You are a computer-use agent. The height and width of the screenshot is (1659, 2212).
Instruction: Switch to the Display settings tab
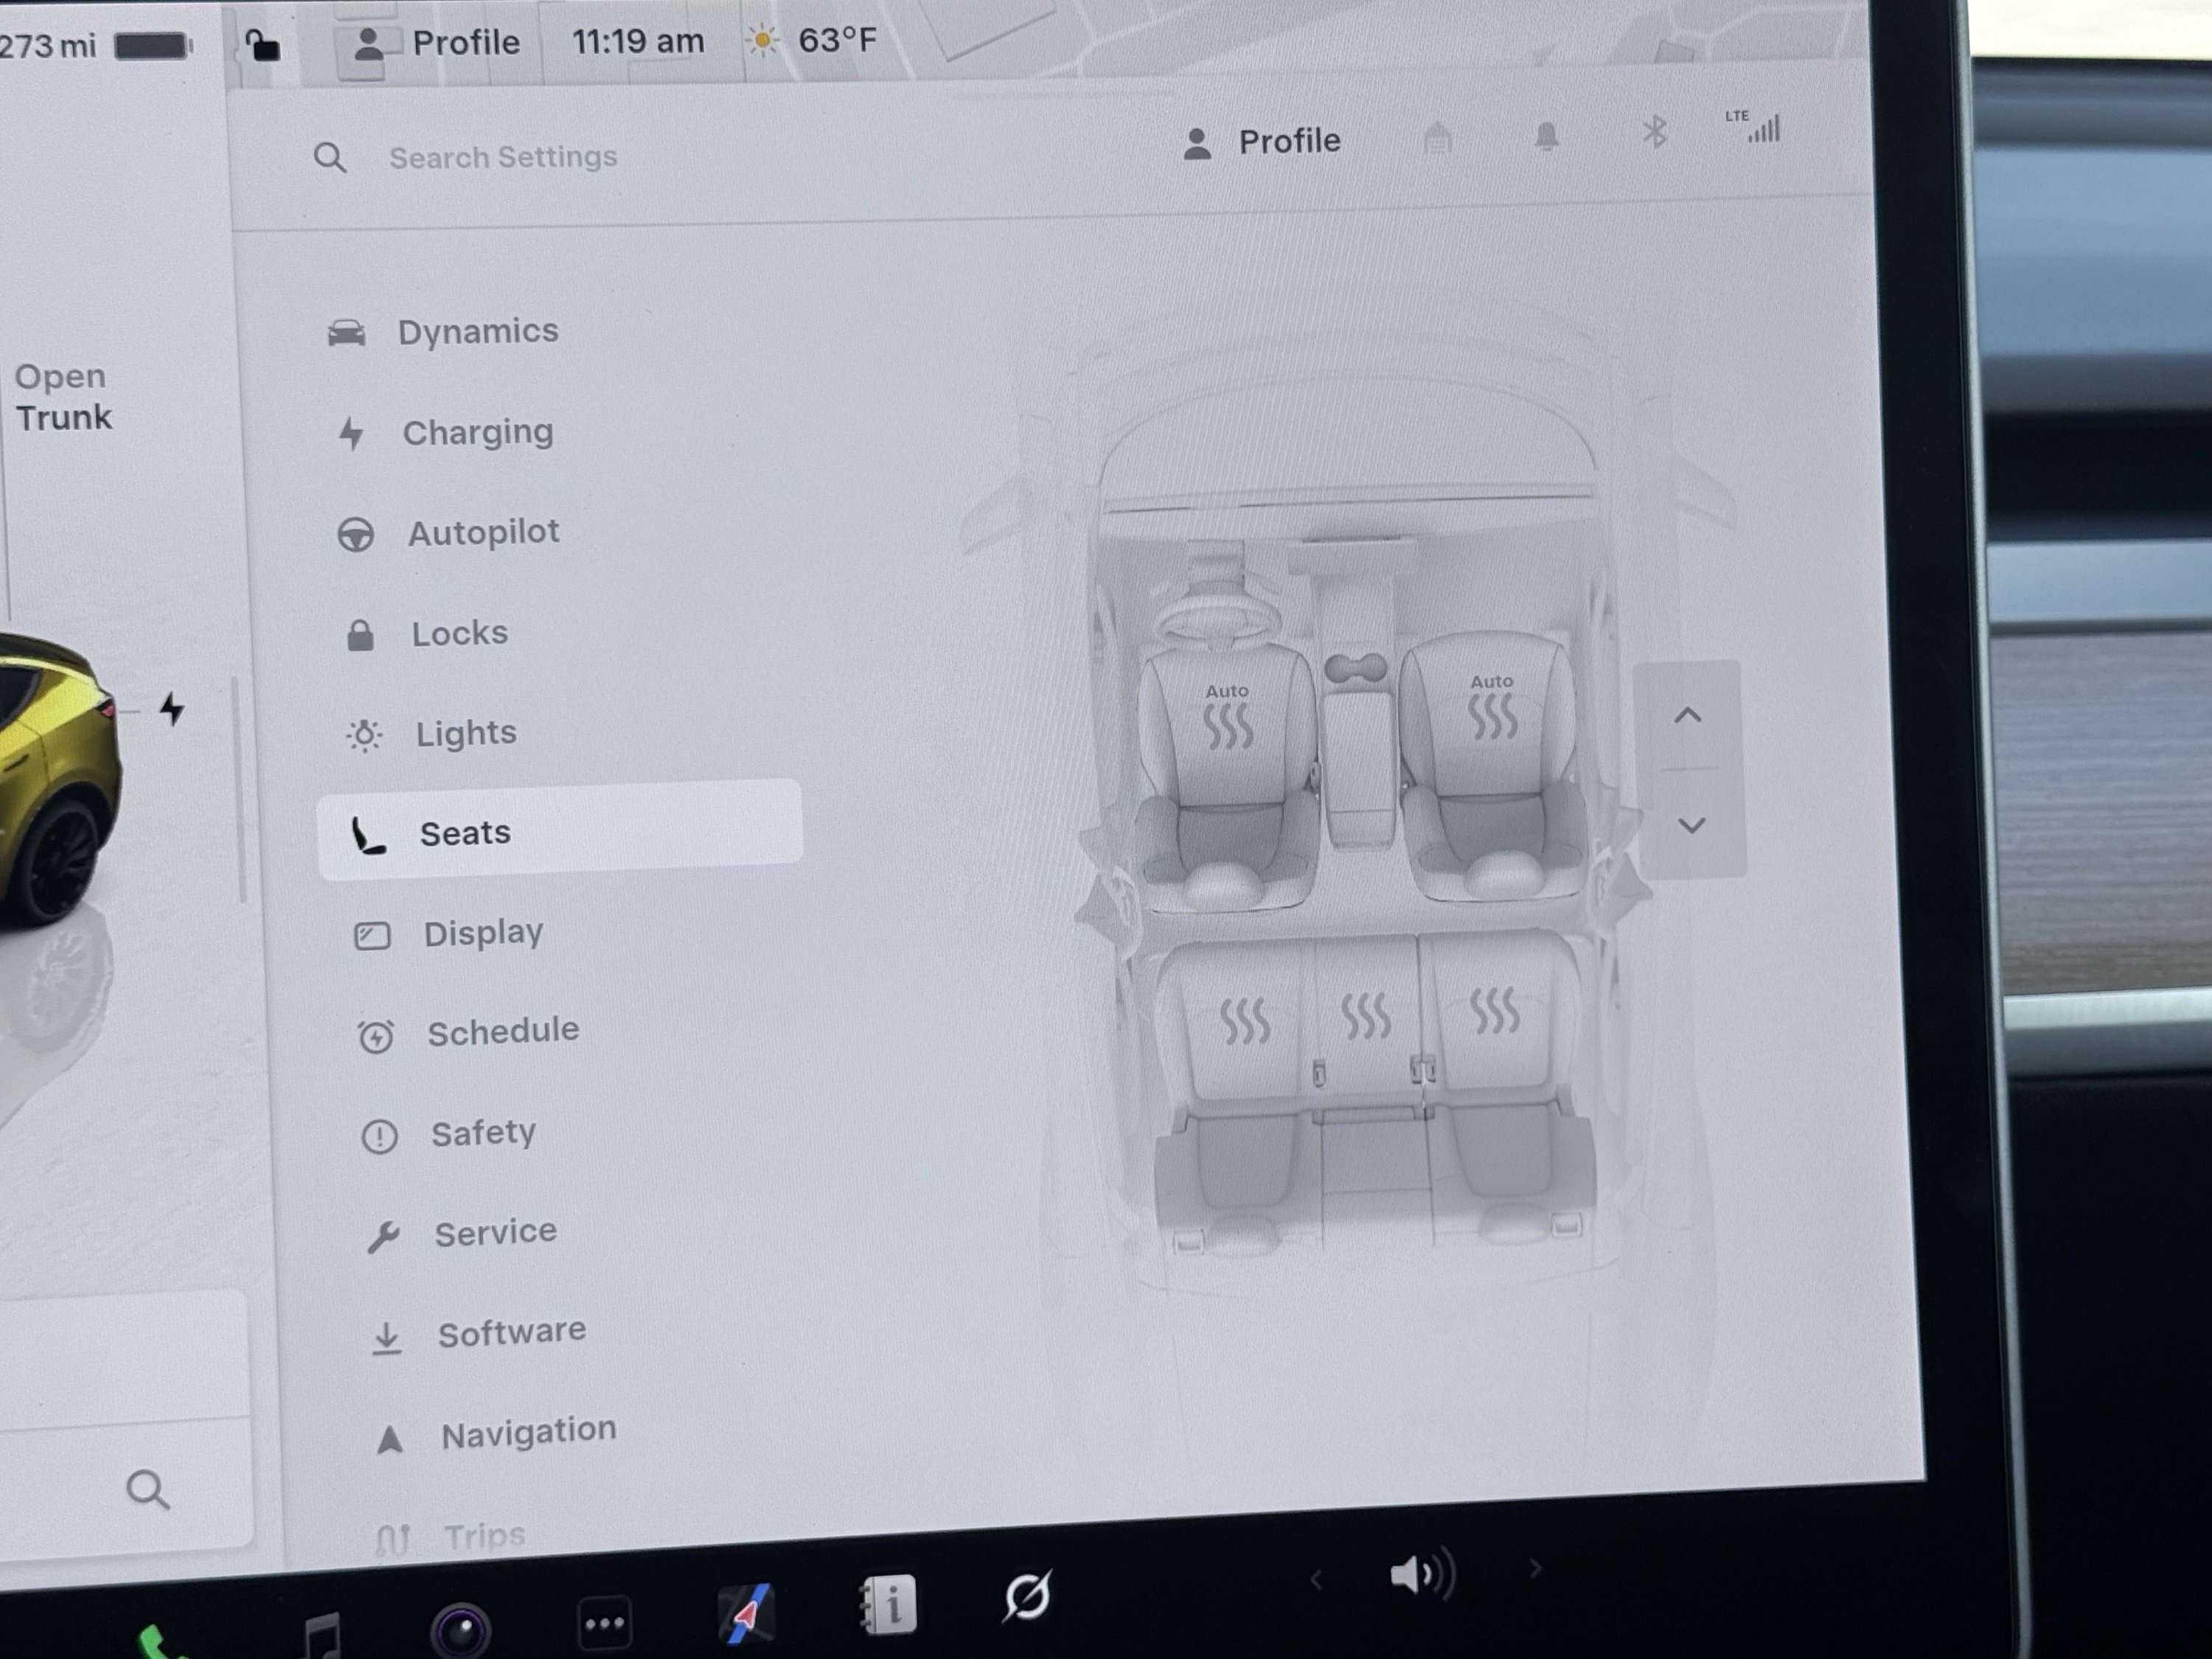[484, 932]
